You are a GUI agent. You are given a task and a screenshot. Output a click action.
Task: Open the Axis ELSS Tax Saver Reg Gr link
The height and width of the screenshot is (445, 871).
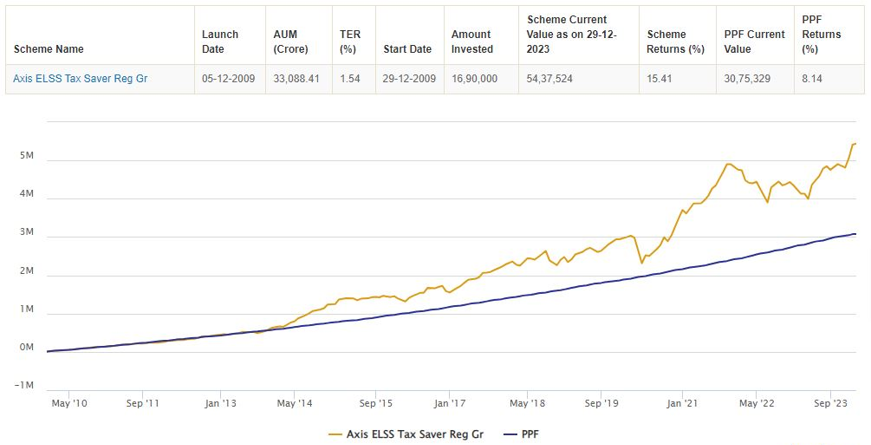80,77
